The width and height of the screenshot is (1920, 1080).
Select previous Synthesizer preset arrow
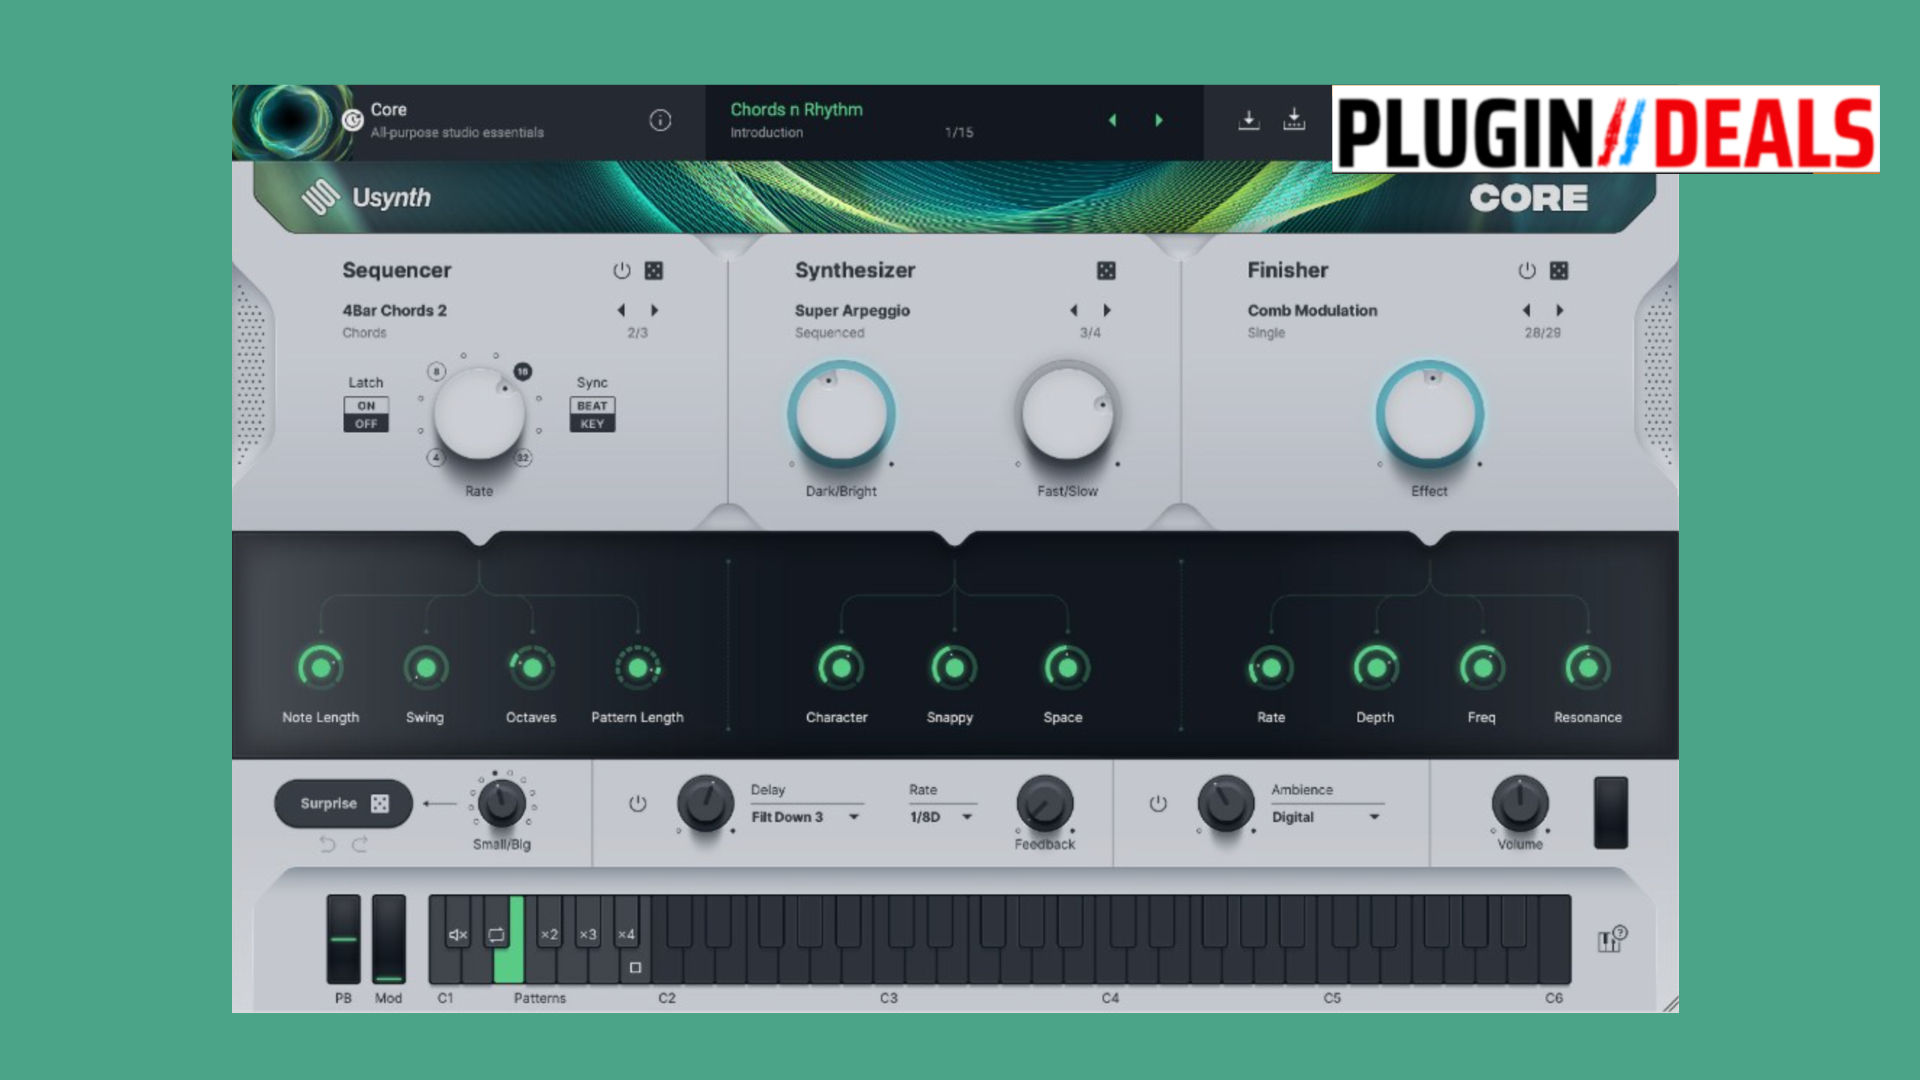click(x=1074, y=311)
